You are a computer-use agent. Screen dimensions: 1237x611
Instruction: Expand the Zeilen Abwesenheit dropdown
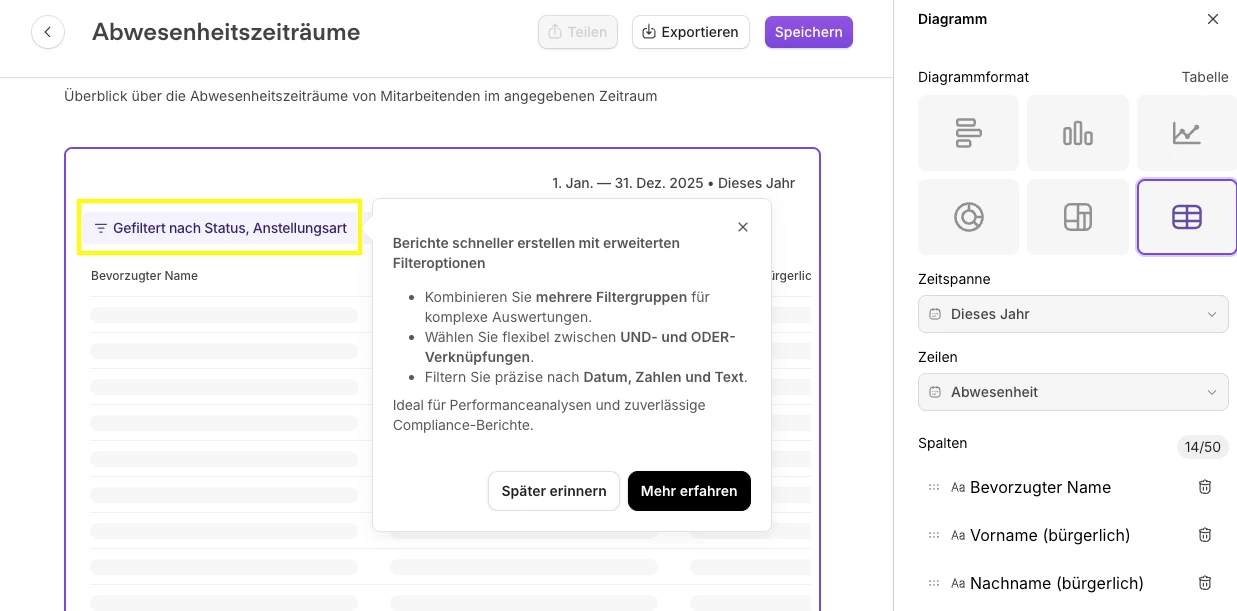pos(1072,392)
